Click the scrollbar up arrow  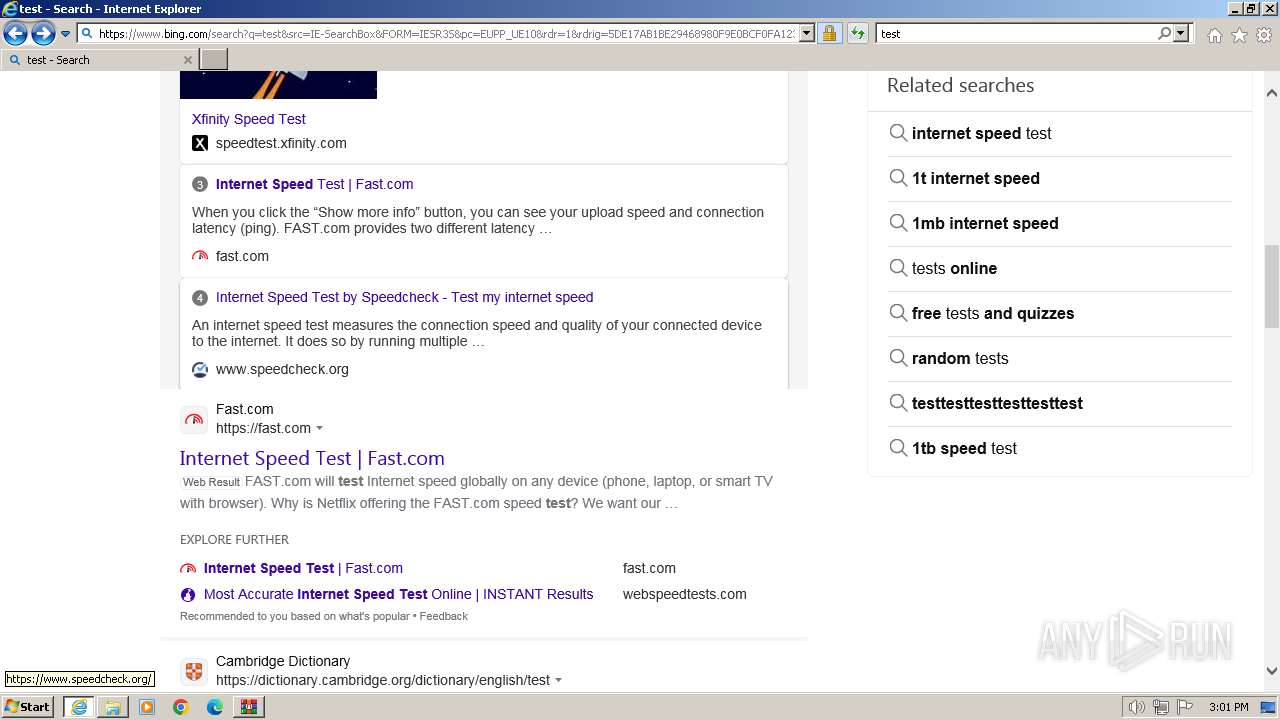1272,93
